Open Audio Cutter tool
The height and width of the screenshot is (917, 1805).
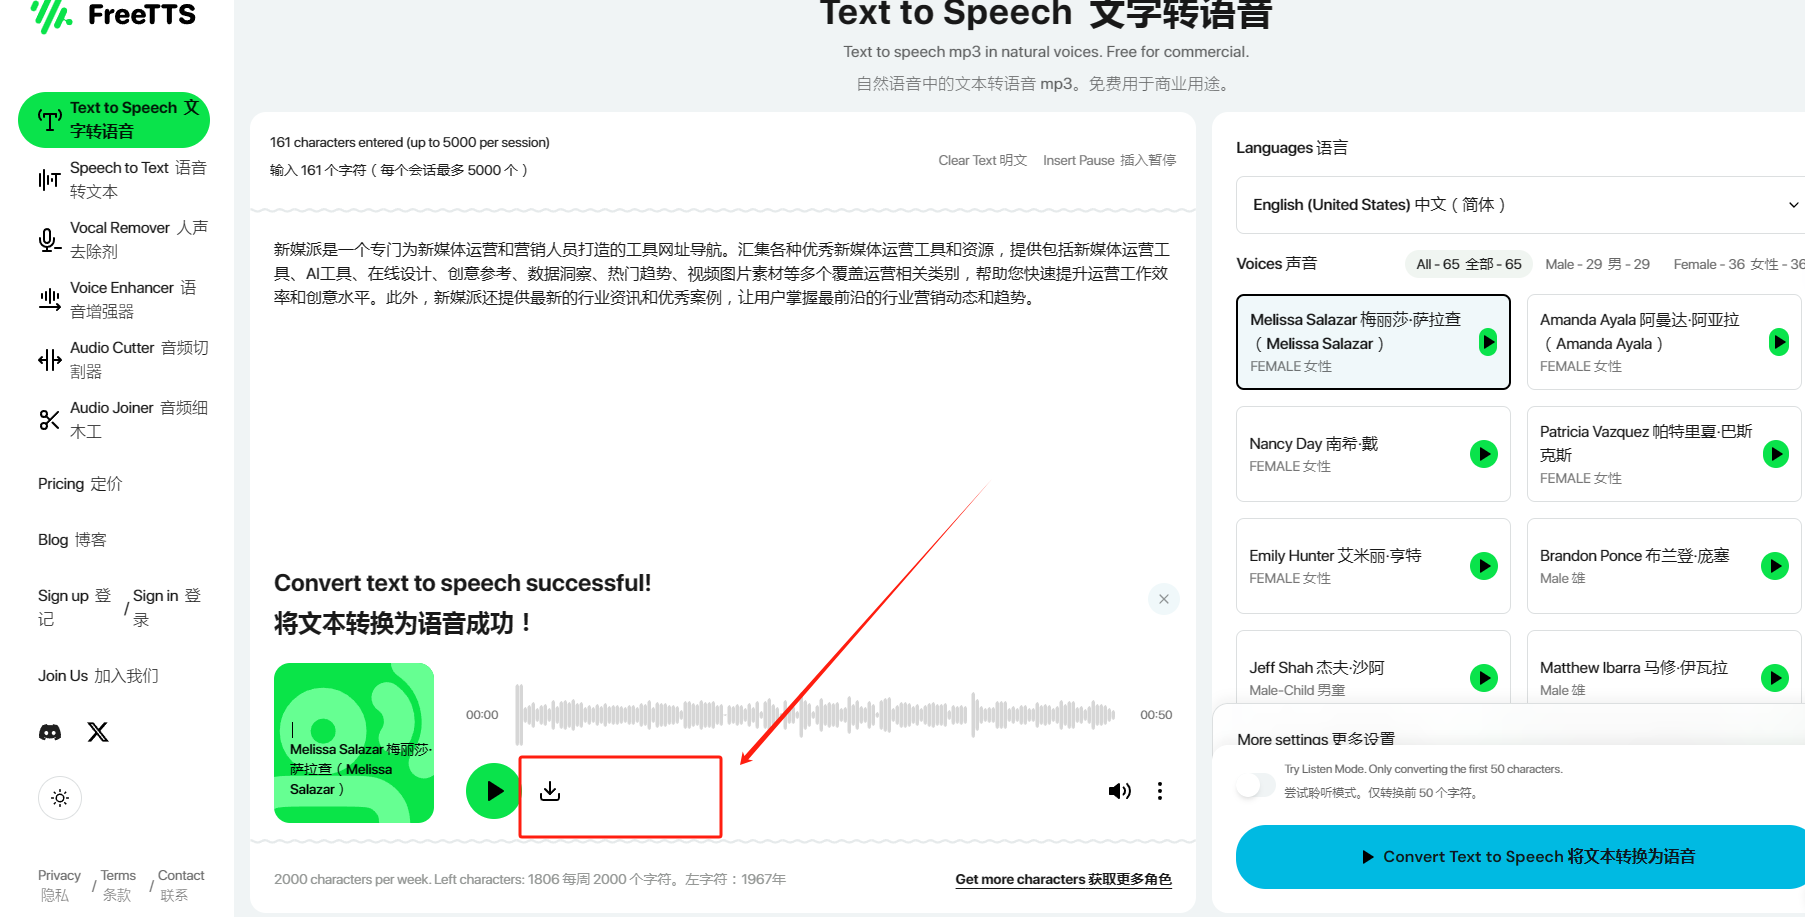tap(123, 360)
